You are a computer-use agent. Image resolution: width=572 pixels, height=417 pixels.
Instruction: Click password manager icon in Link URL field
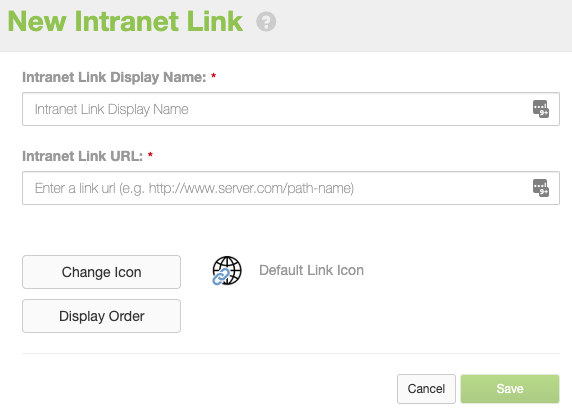pos(541,188)
